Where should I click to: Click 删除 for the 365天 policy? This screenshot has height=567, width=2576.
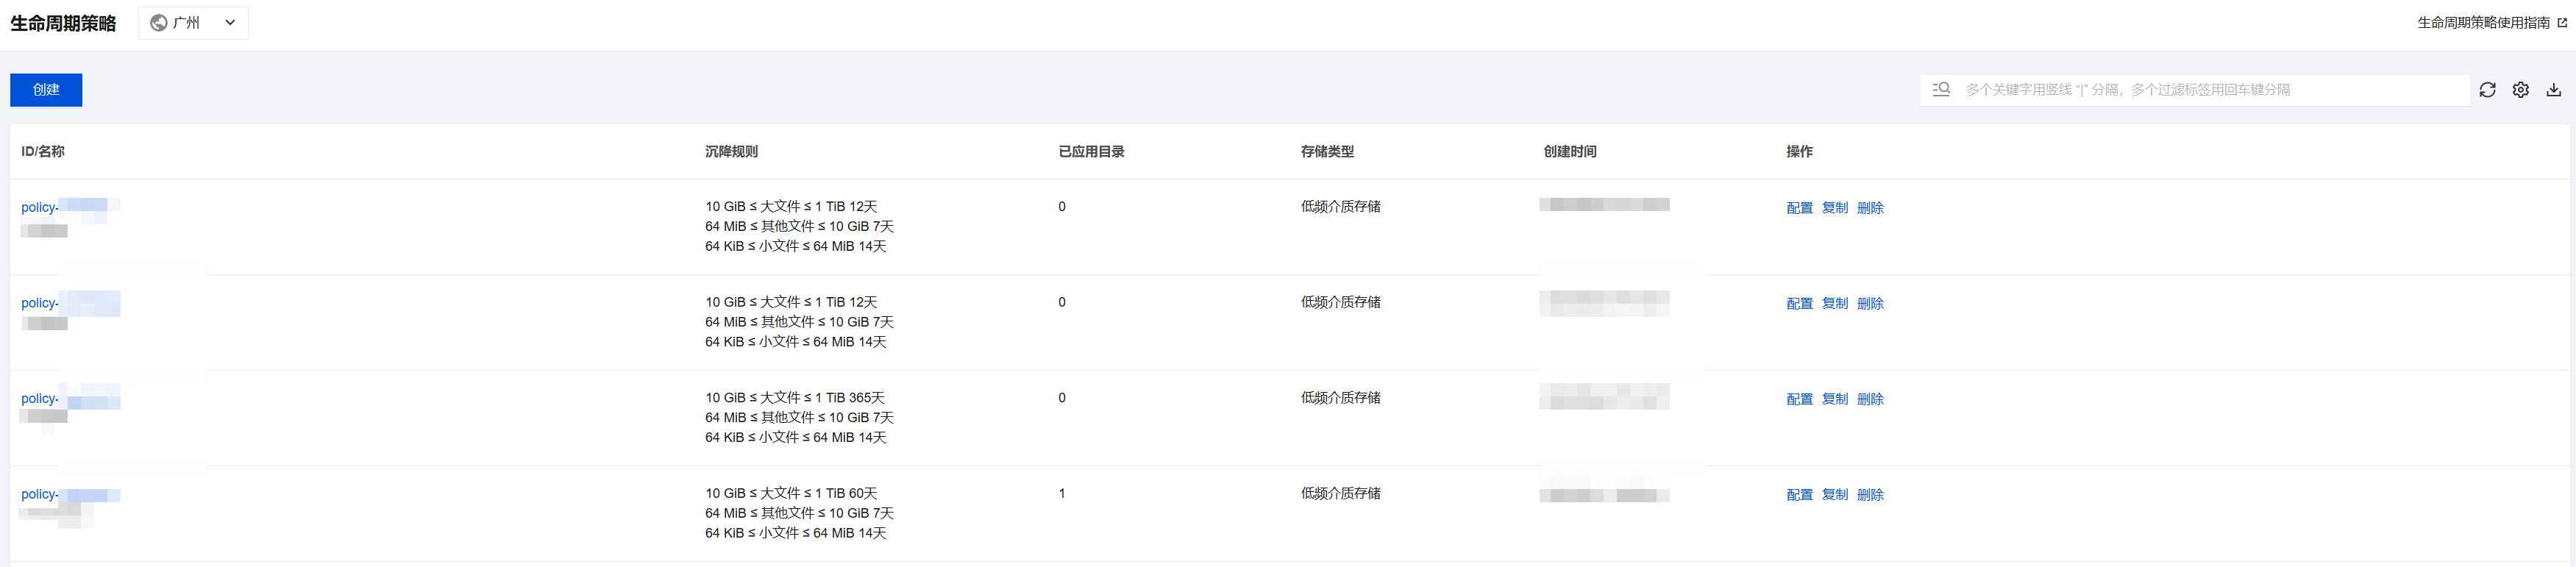tap(1870, 399)
